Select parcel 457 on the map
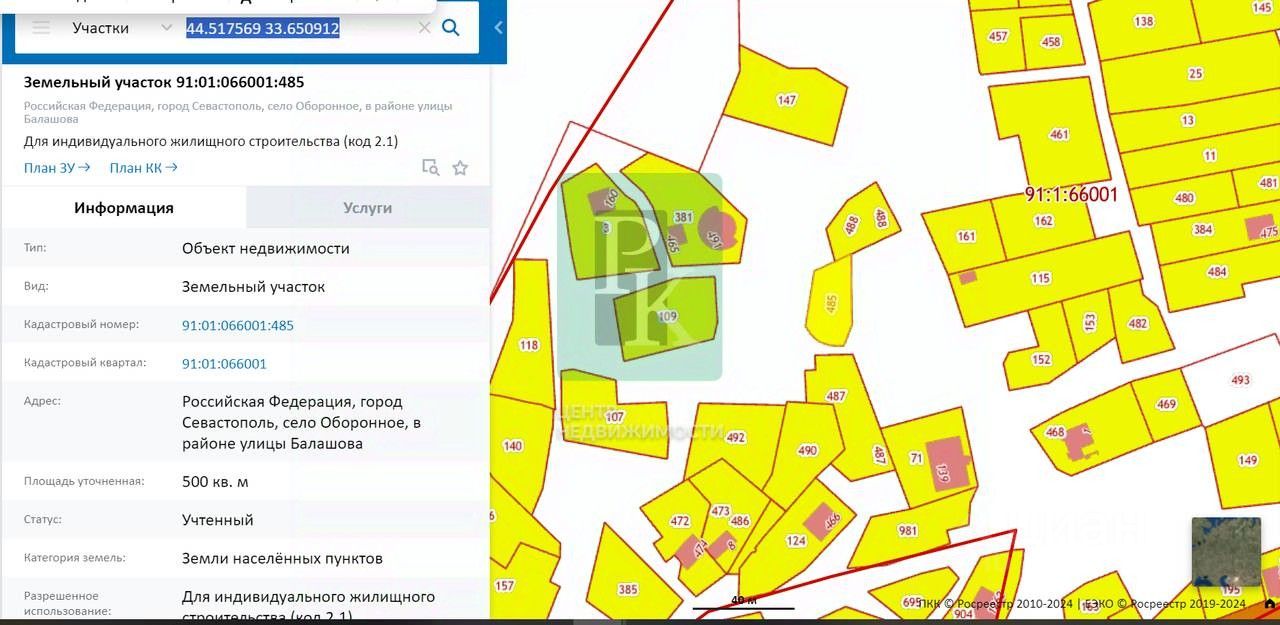Screen dimensions: 1280x625 998,36
